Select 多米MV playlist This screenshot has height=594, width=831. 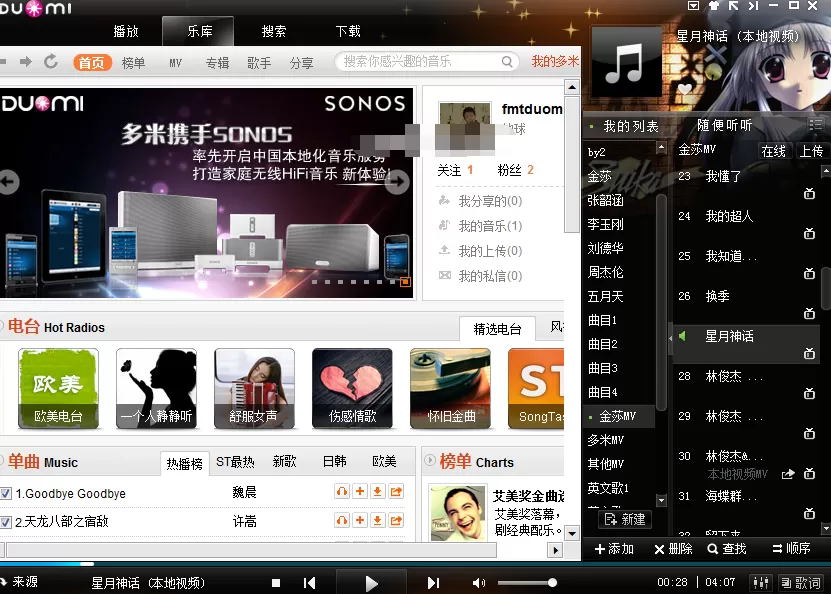coord(605,440)
